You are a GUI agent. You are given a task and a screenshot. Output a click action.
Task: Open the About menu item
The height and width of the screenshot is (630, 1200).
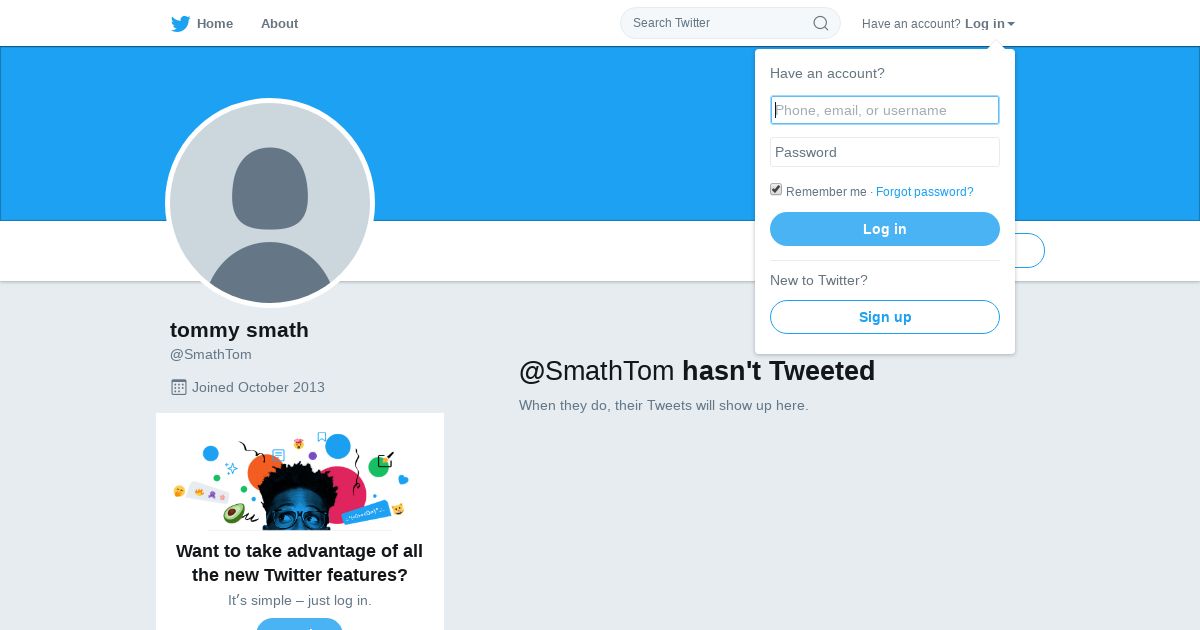click(279, 24)
